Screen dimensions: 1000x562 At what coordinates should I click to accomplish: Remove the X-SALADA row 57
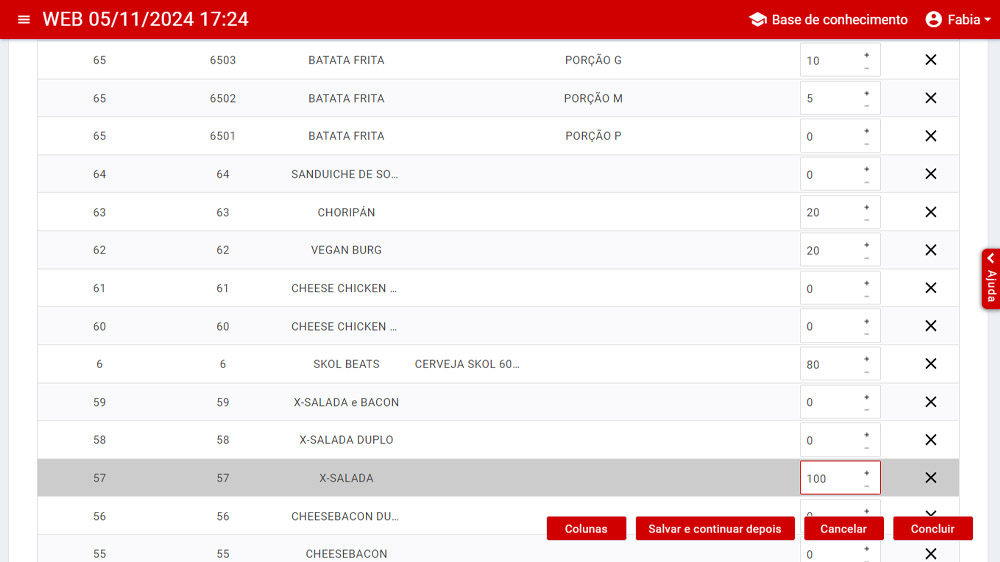[x=930, y=478]
